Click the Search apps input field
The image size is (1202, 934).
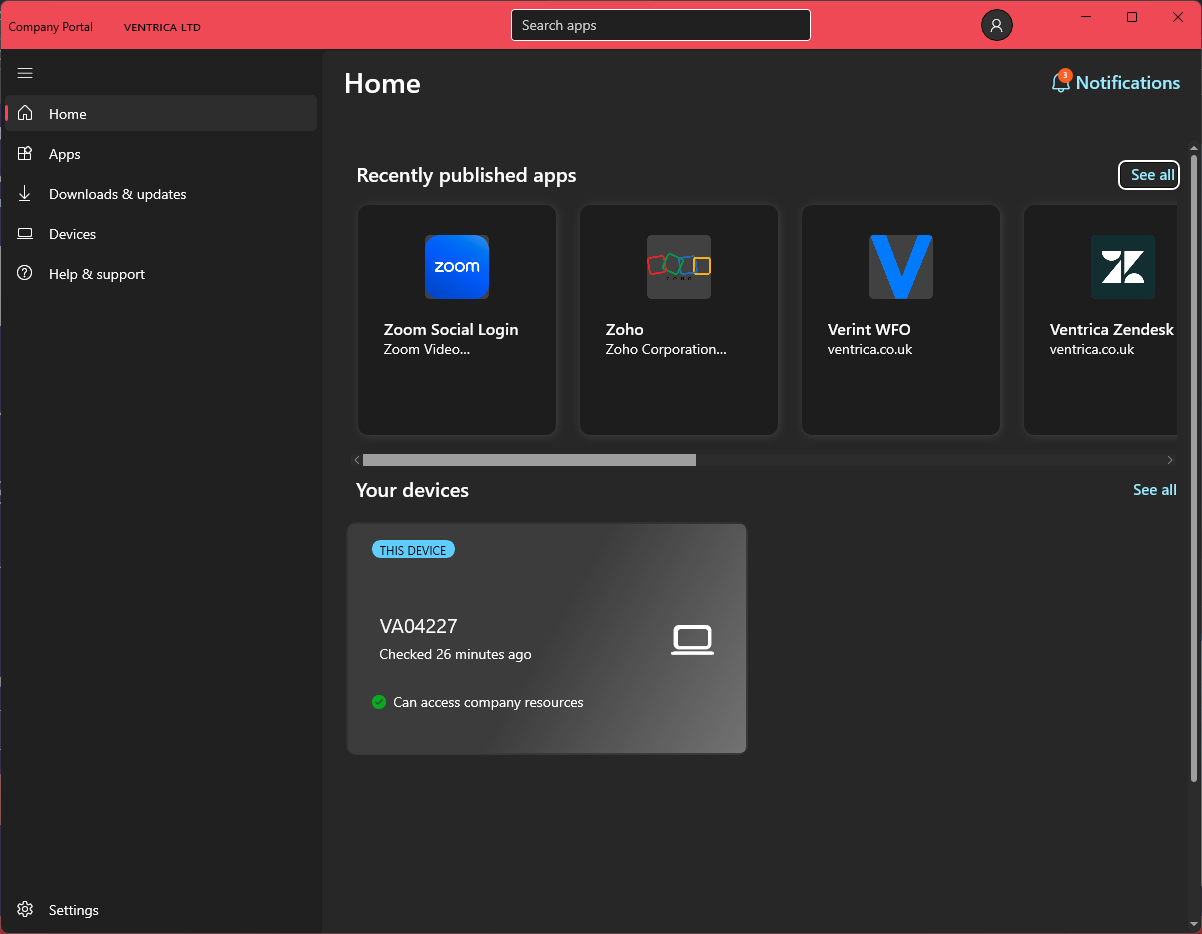tap(660, 25)
